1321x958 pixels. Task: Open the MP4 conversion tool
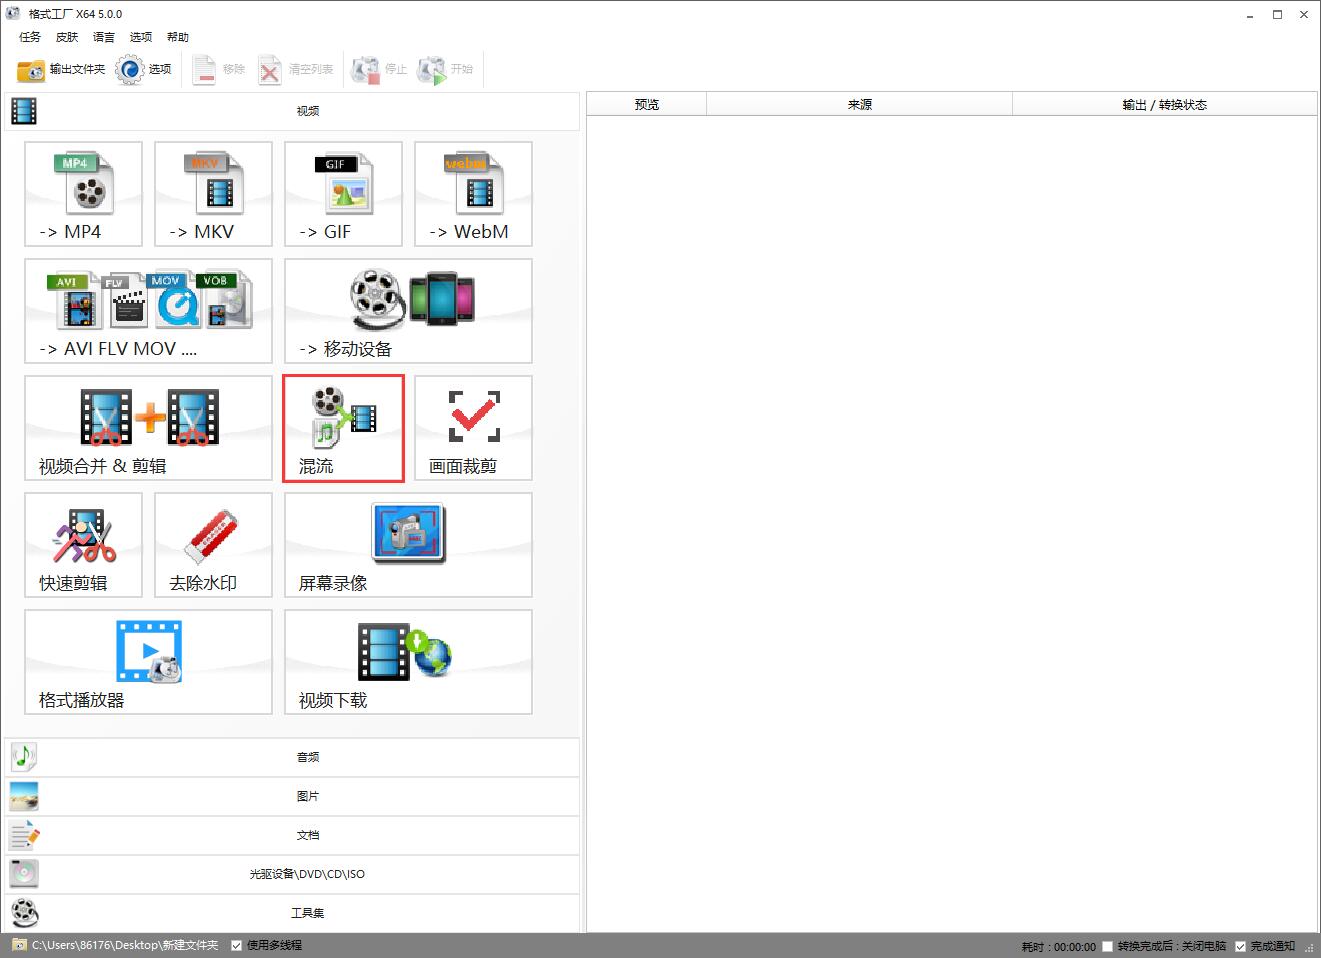(83, 194)
